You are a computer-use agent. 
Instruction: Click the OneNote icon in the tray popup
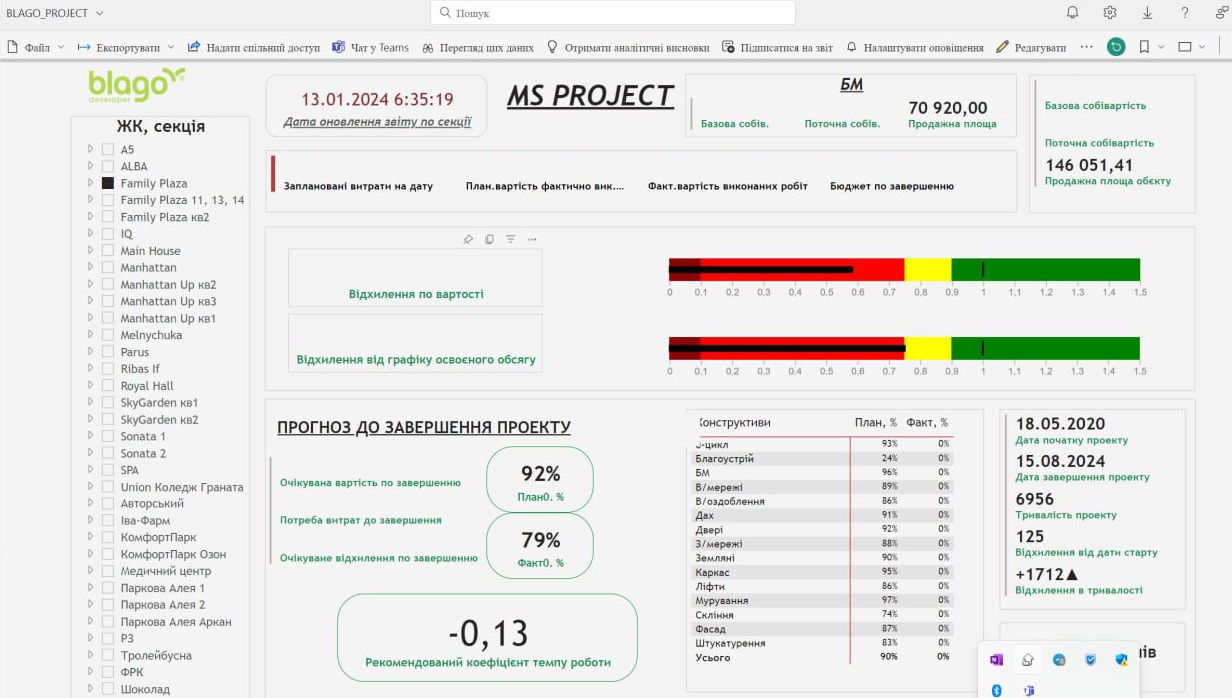pos(996,660)
